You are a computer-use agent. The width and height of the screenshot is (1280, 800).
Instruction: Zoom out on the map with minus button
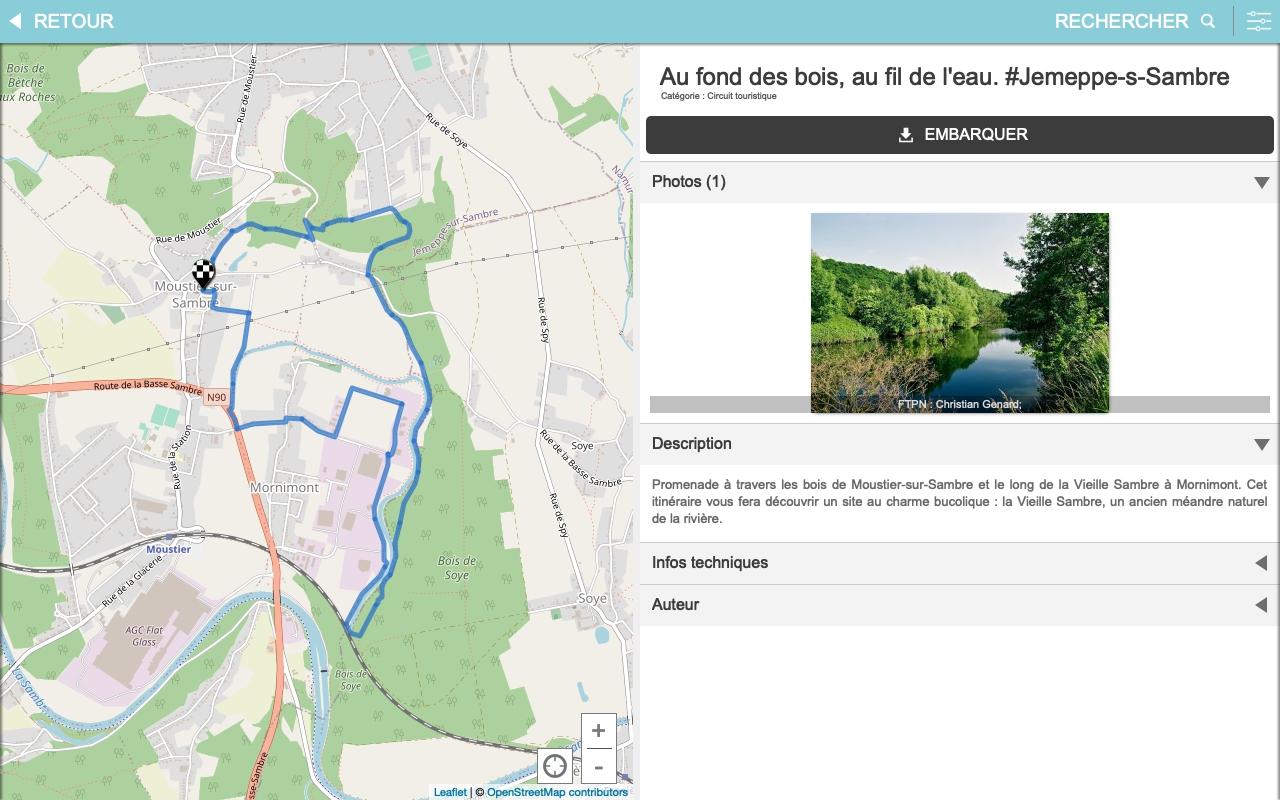point(598,767)
